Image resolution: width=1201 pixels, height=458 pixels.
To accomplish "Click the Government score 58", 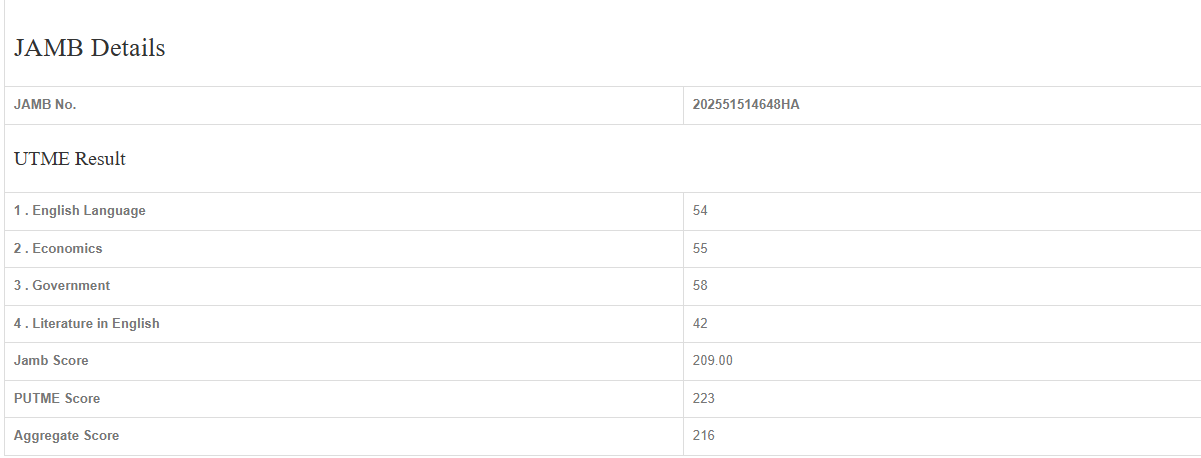I will [700, 286].
